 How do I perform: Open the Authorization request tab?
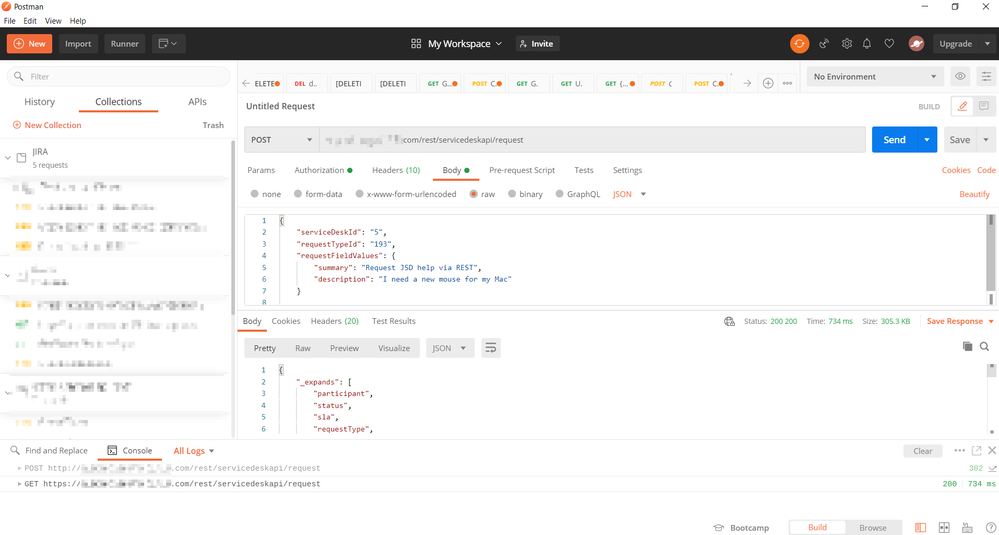323,170
